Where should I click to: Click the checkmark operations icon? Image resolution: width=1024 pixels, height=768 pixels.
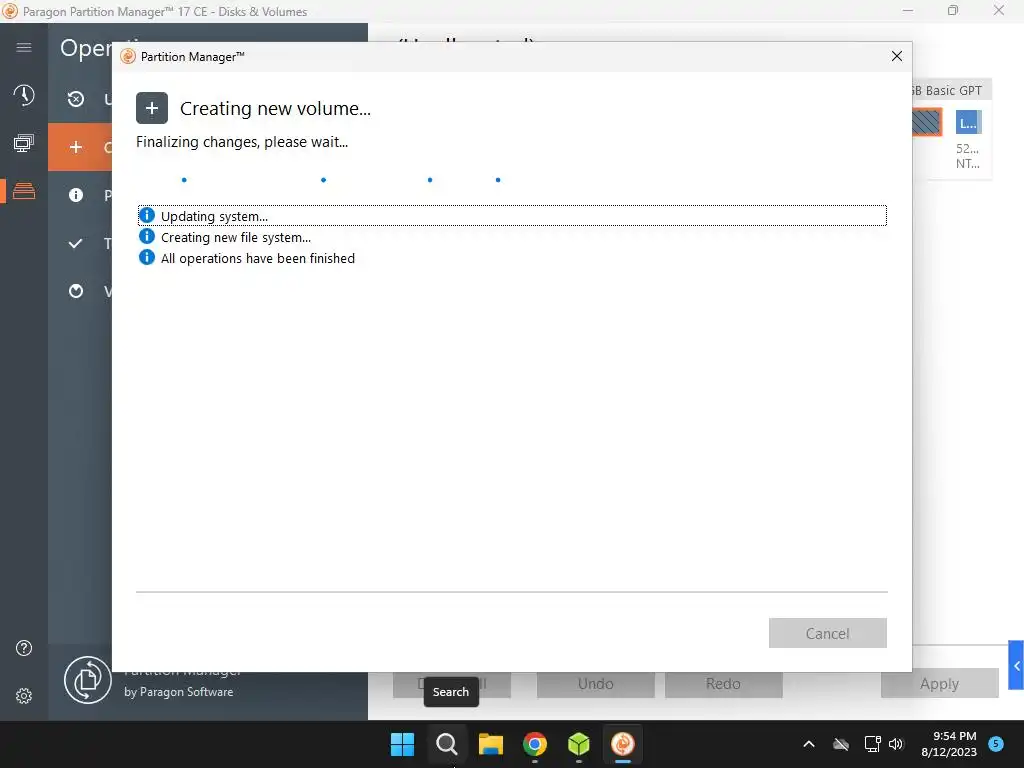(76, 243)
